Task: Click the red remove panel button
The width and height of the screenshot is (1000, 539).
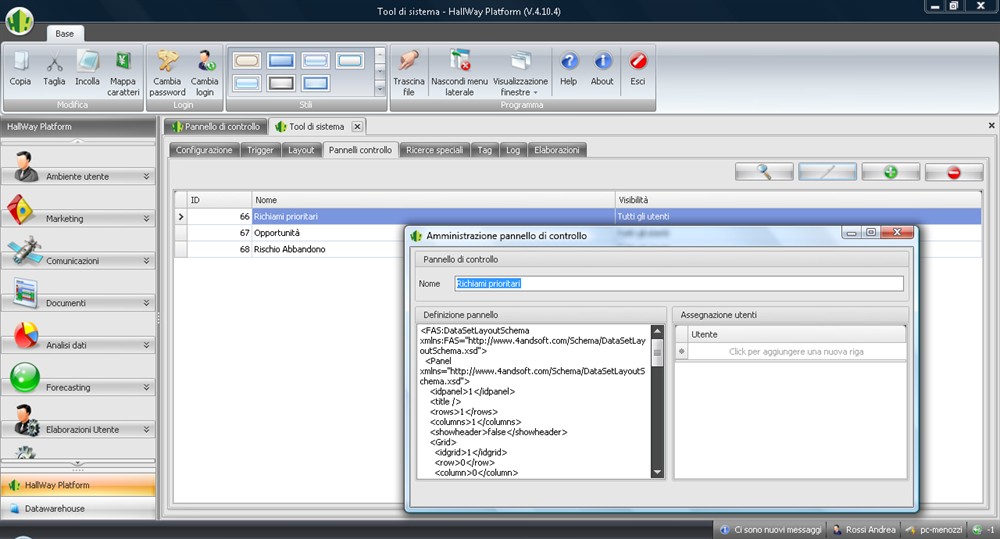Action: [953, 172]
